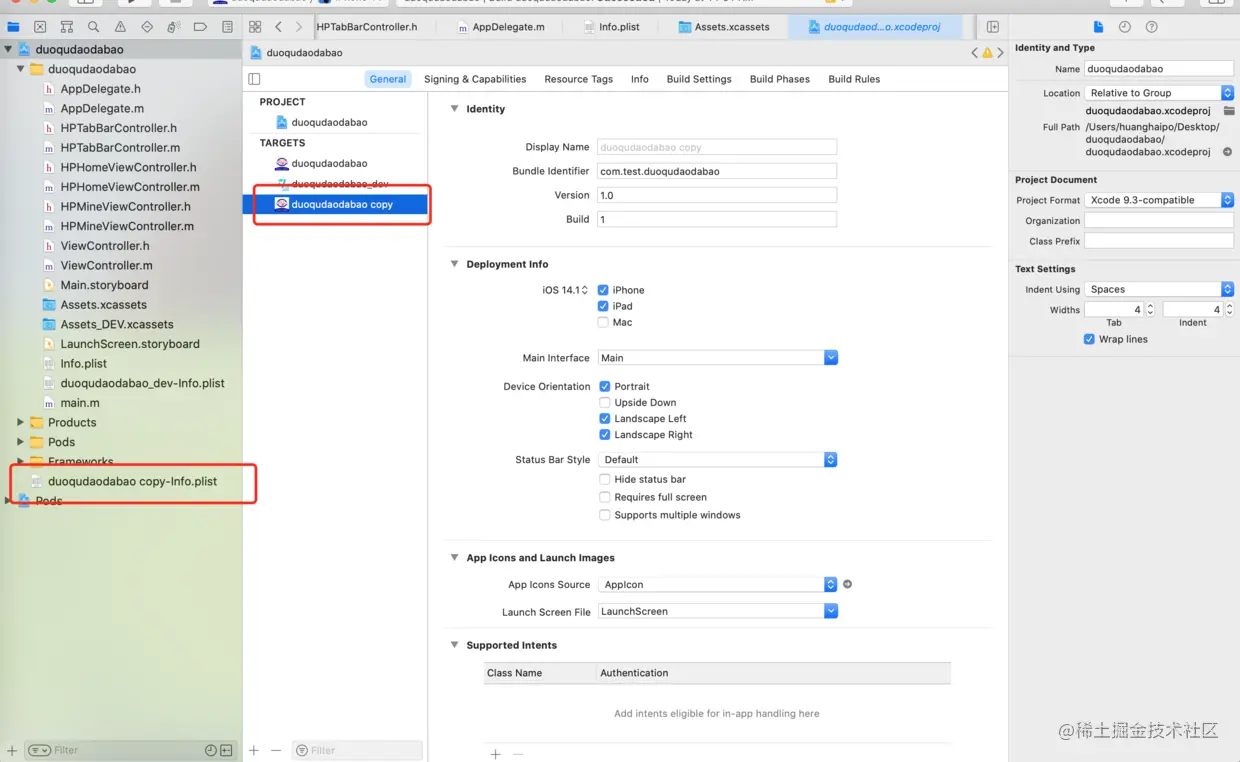Reveal xcodeproj full path in Finder
This screenshot has height=762, width=1240.
click(x=1227, y=152)
